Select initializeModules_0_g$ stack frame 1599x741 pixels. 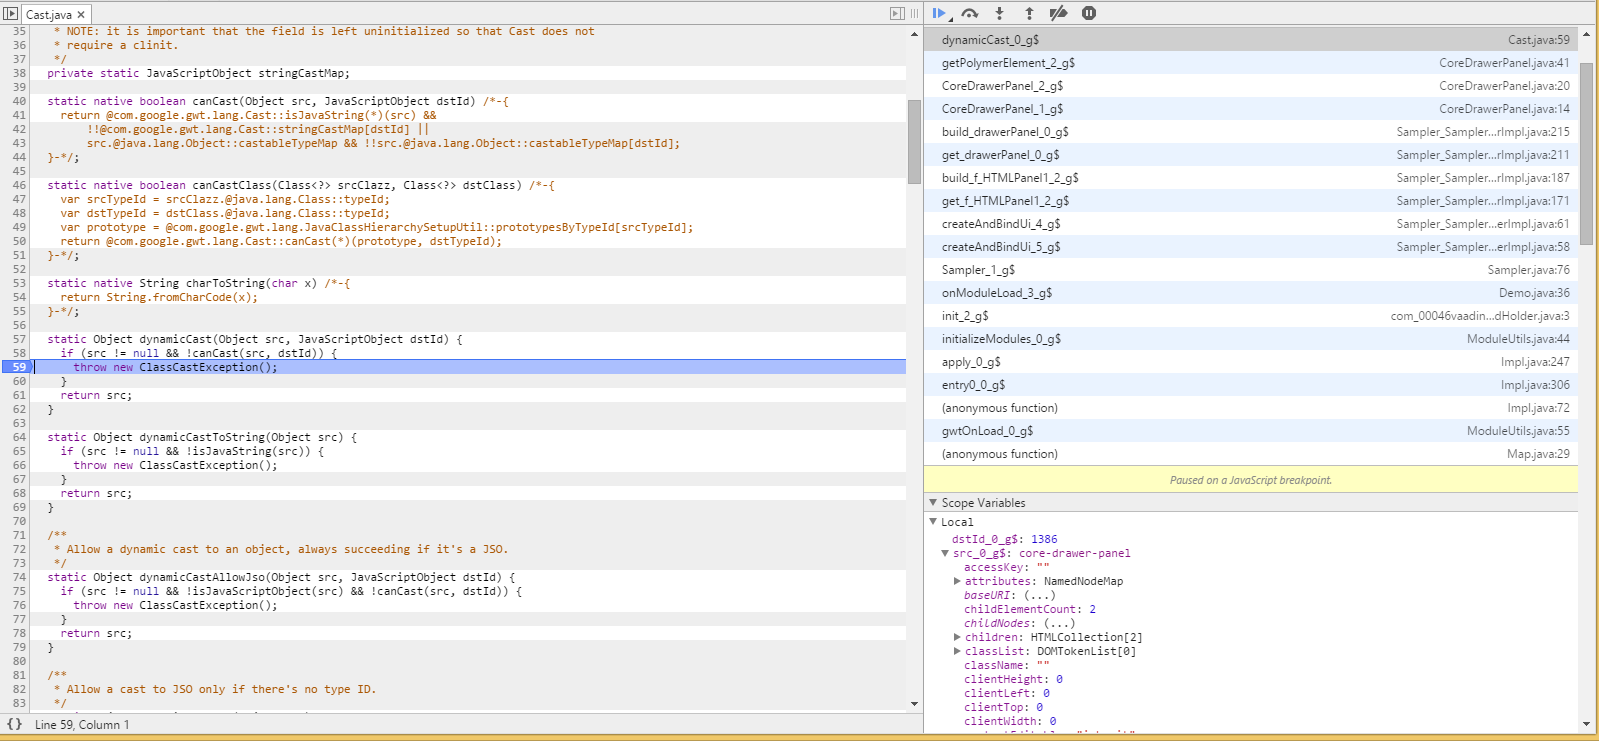coord(1251,339)
